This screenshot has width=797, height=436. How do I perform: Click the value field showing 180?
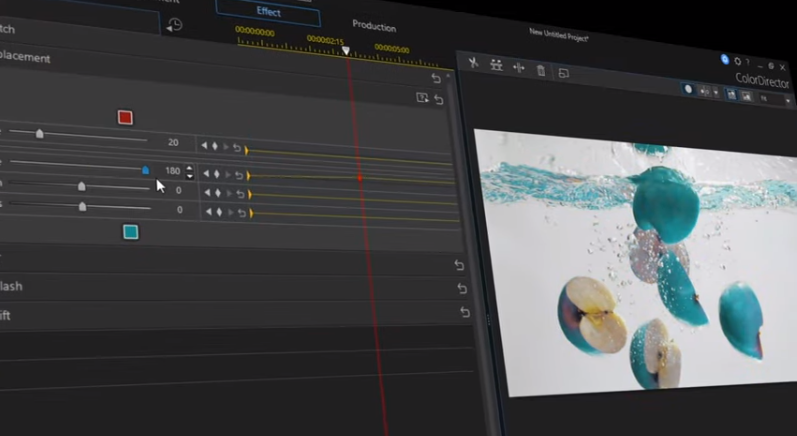tap(173, 171)
